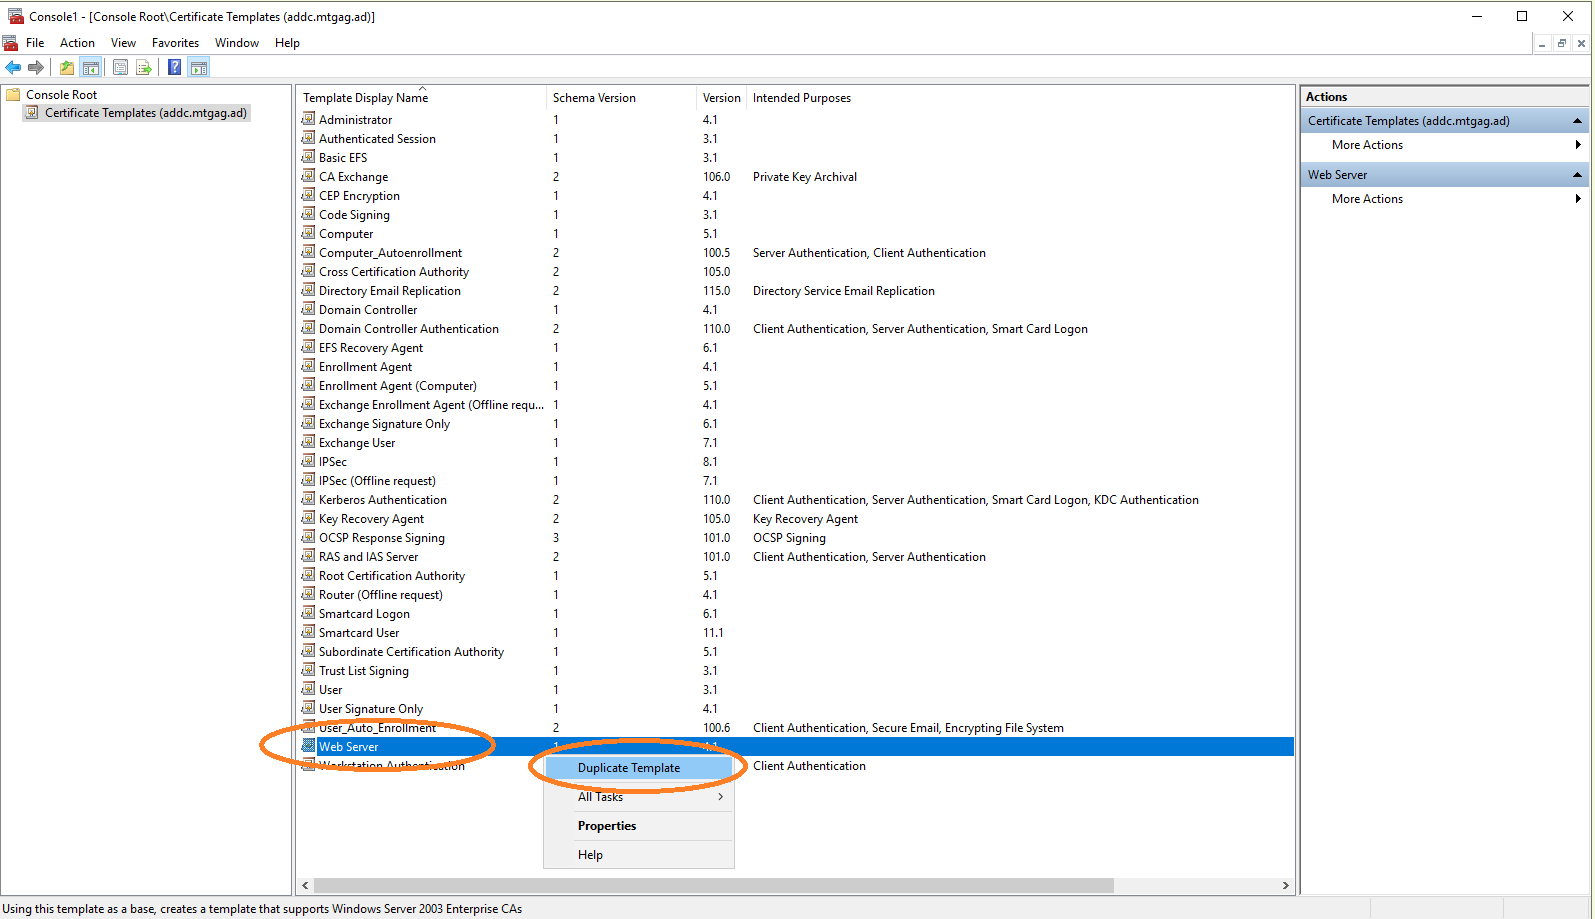Viewport: 1595px width, 919px height.
Task: Select the Console Root folder icon
Action: coord(13,95)
